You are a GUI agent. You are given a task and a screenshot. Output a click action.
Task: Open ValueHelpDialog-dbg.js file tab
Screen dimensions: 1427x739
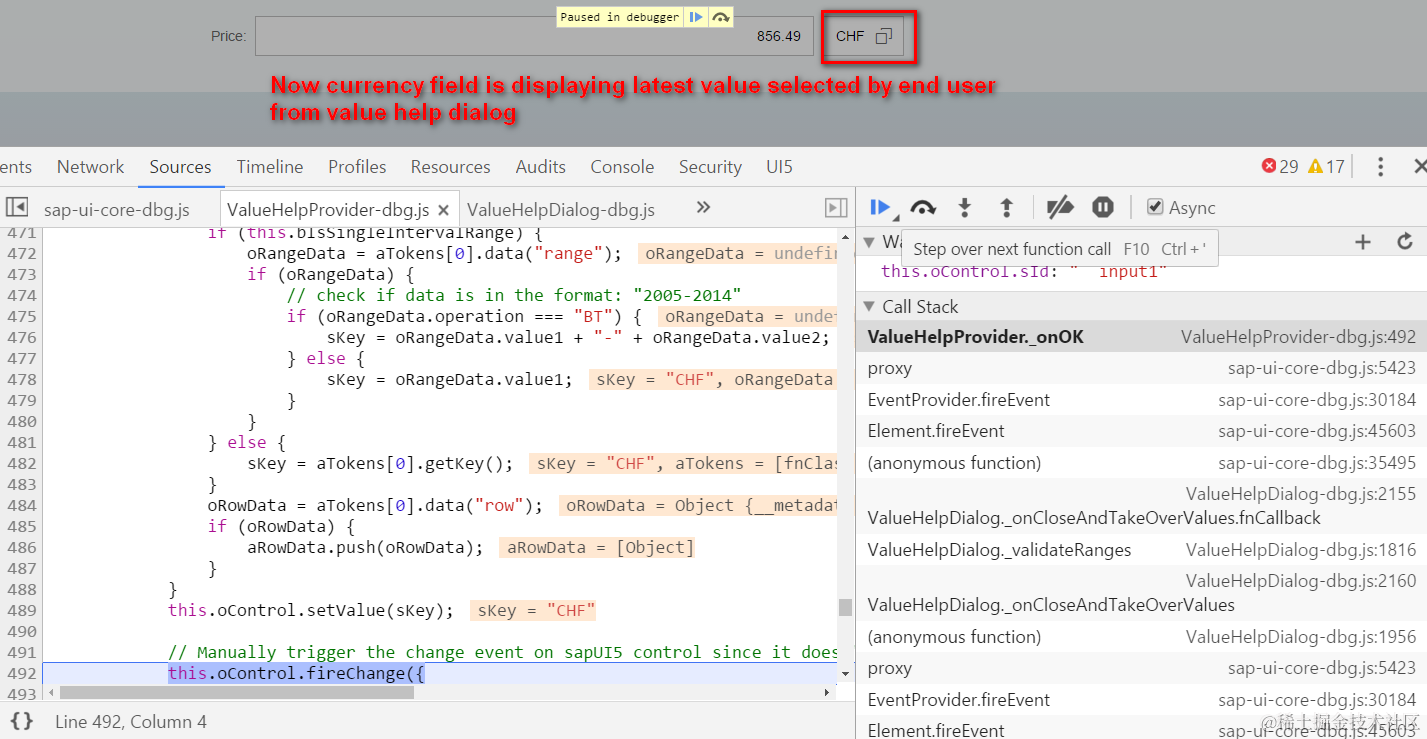[561, 209]
